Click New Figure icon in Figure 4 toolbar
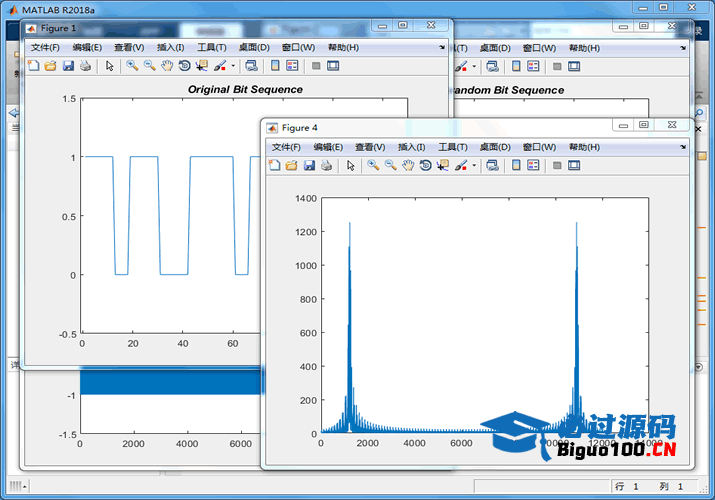 coord(274,165)
